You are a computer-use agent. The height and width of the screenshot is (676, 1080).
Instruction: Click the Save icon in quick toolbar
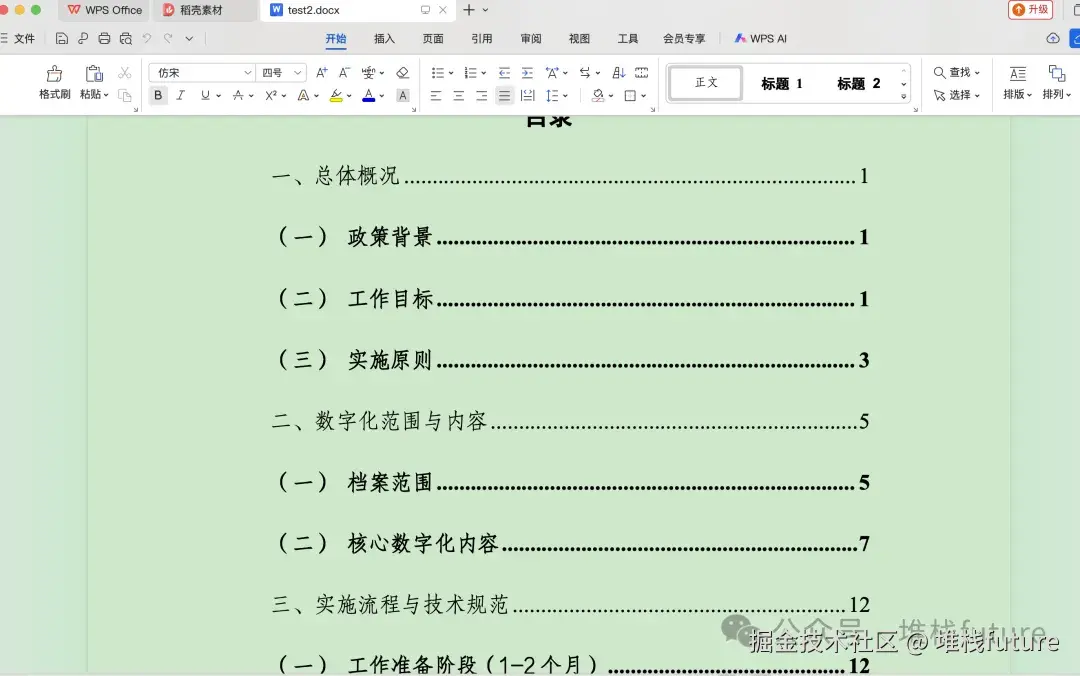[x=62, y=39]
